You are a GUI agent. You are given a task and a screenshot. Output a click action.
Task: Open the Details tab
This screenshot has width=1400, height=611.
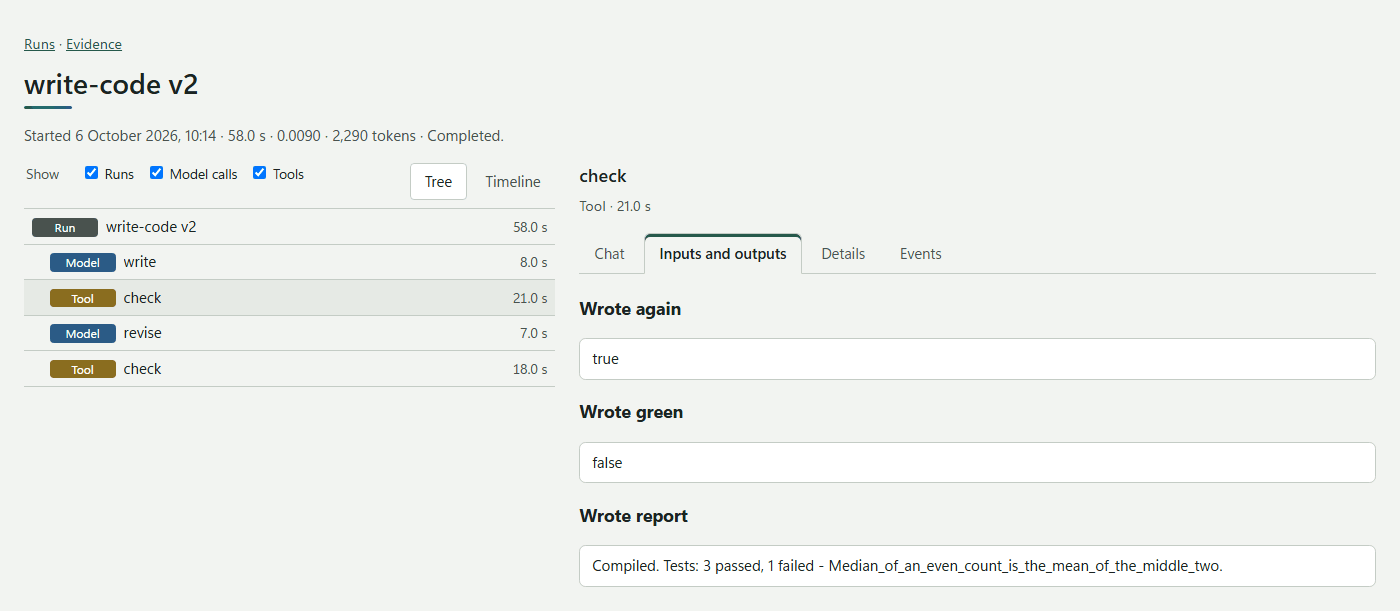point(843,254)
